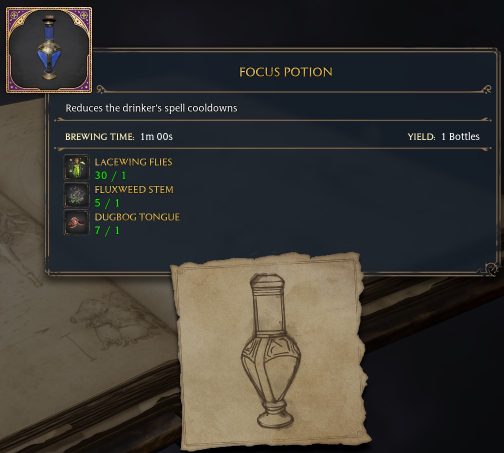Click the Fluxweed Stem label
The height and width of the screenshot is (453, 504).
click(134, 190)
